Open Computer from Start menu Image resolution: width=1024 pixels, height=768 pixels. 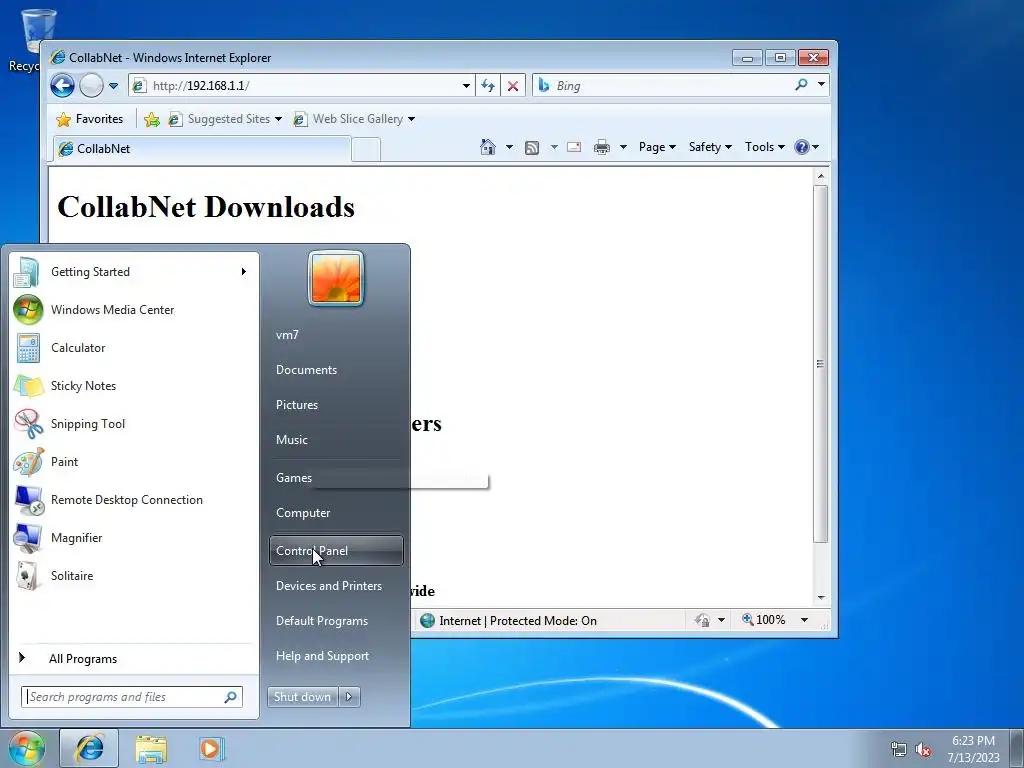tap(336, 513)
